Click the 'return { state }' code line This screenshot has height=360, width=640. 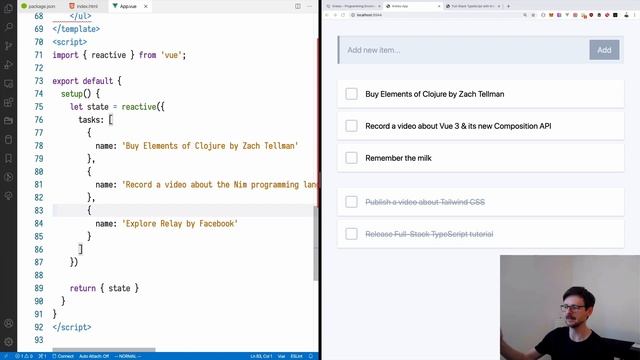click(104, 288)
